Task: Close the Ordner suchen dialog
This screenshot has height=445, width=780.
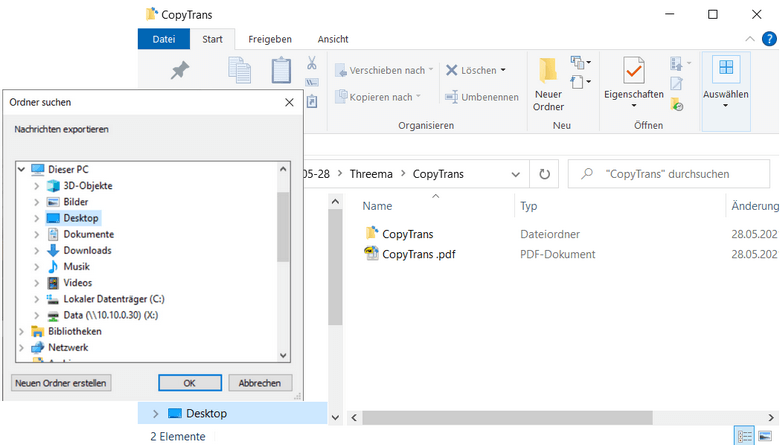Action: pyautogui.click(x=289, y=102)
